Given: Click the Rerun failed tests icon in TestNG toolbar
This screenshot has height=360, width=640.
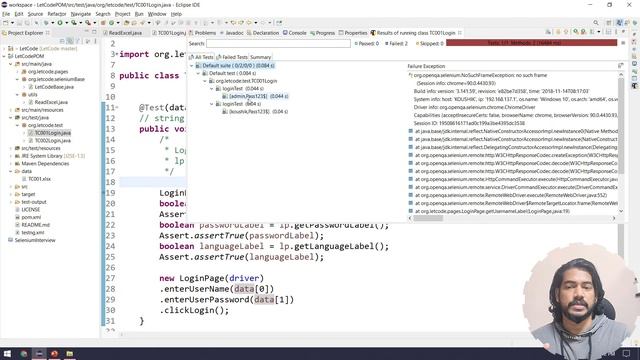Looking at the screenshot, I should click(x=583, y=31).
